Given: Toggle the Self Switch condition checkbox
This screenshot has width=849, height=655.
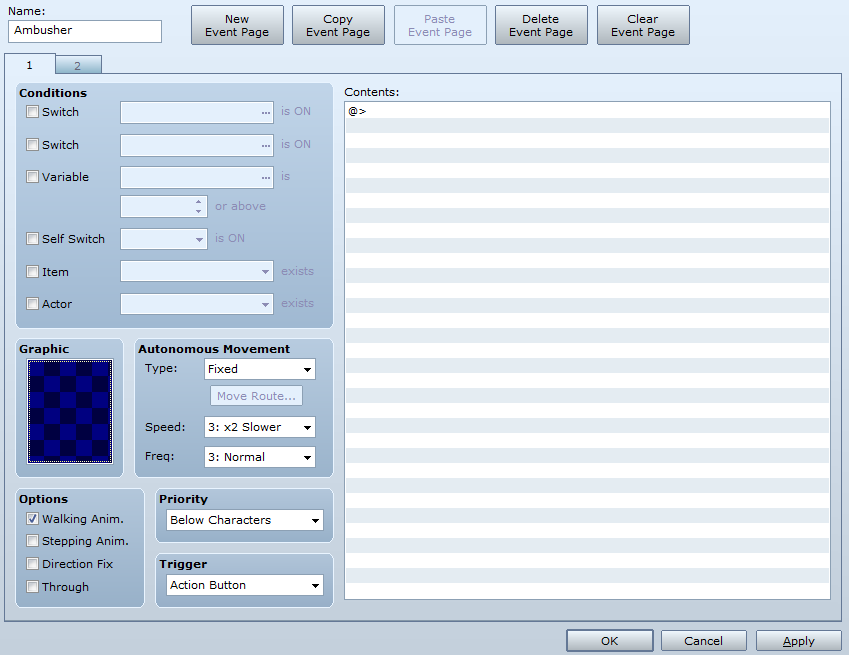Looking at the screenshot, I should pyautogui.click(x=33, y=239).
